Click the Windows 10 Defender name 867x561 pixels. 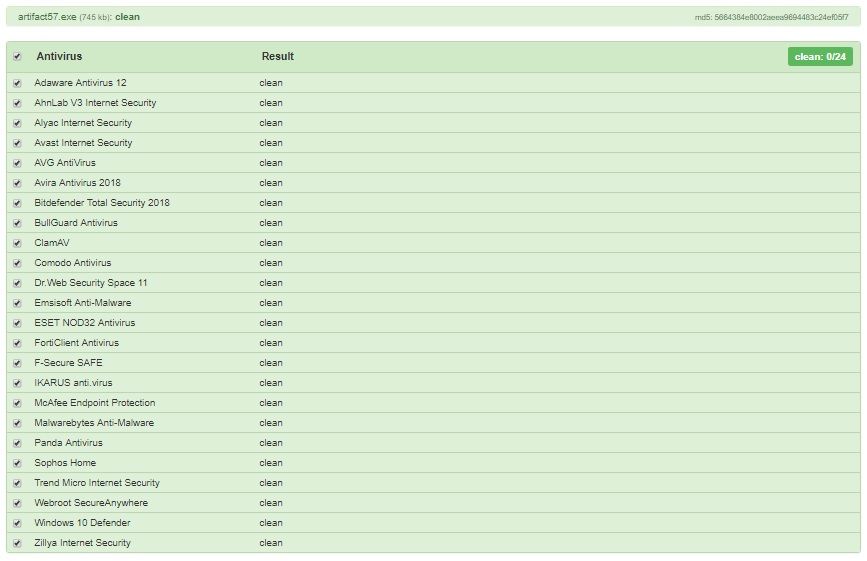tap(82, 523)
